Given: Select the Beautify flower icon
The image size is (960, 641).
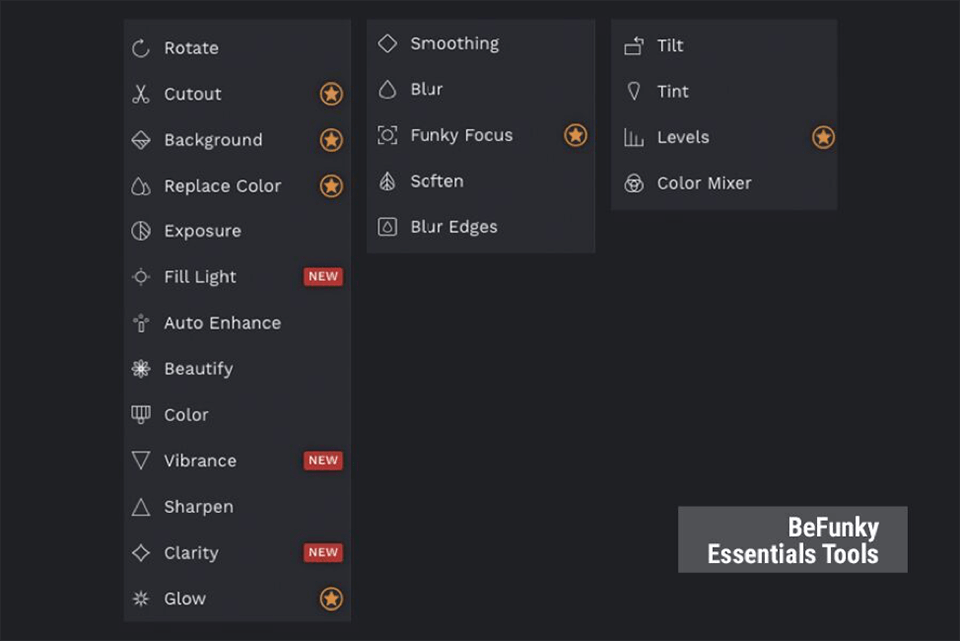Looking at the screenshot, I should pyautogui.click(x=141, y=369).
